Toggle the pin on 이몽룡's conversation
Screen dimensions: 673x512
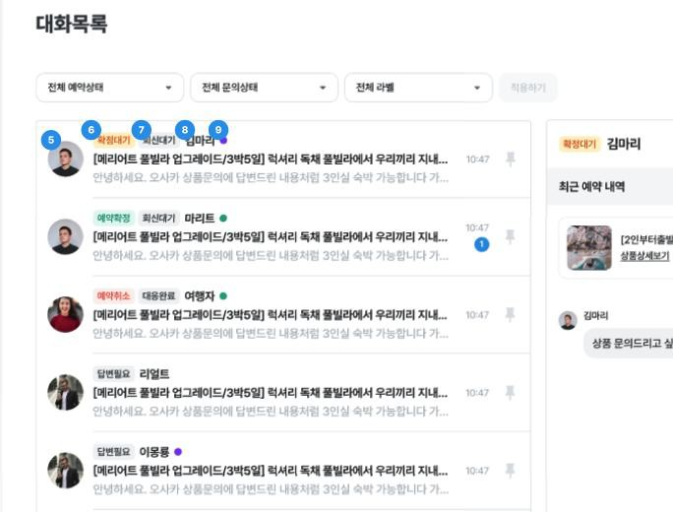(x=510, y=470)
